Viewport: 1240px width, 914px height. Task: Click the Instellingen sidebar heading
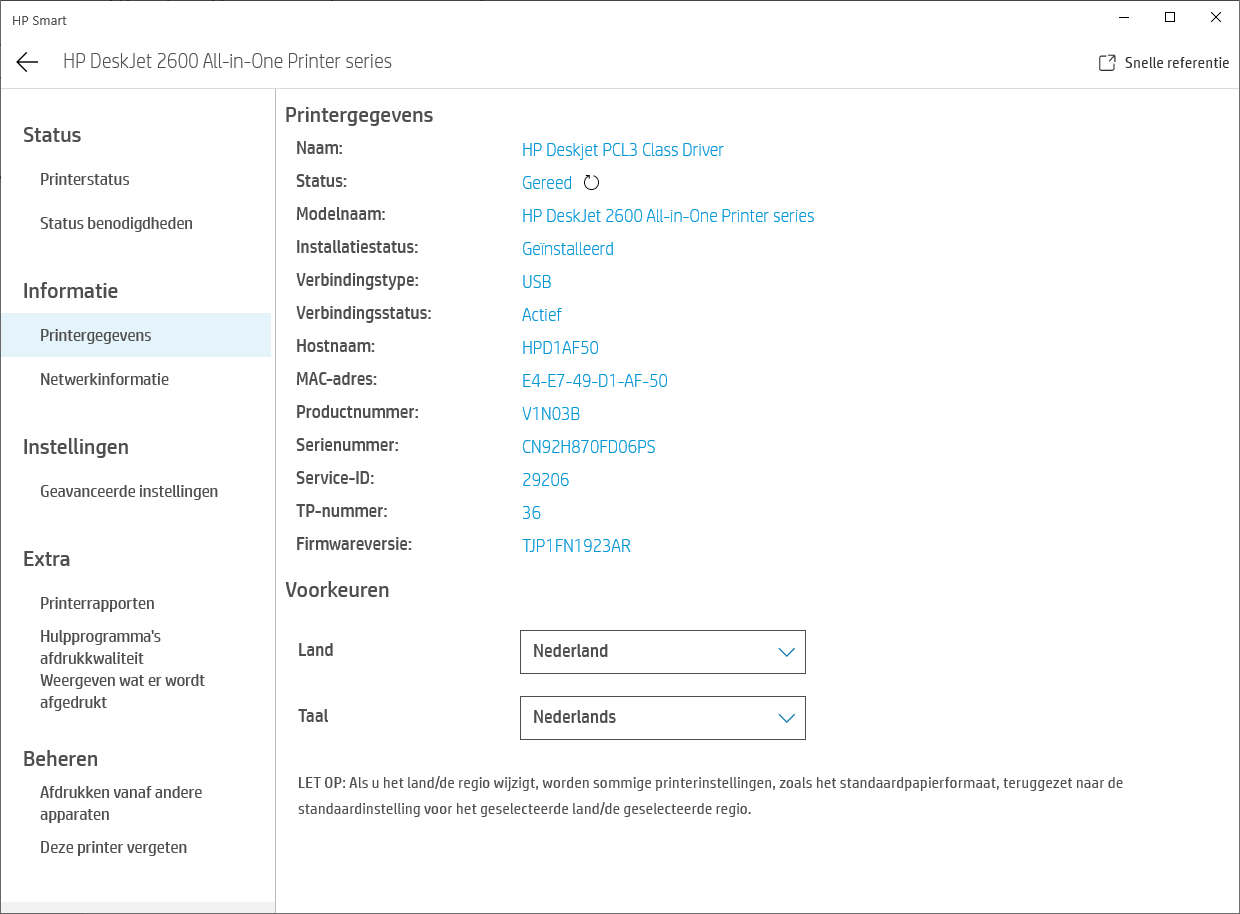point(76,447)
